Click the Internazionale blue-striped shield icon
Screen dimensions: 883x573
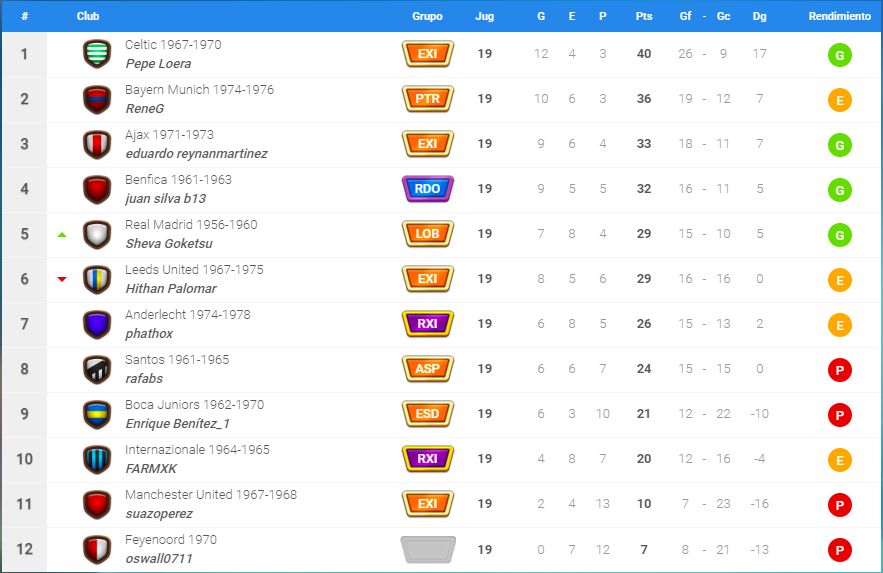pyautogui.click(x=97, y=459)
